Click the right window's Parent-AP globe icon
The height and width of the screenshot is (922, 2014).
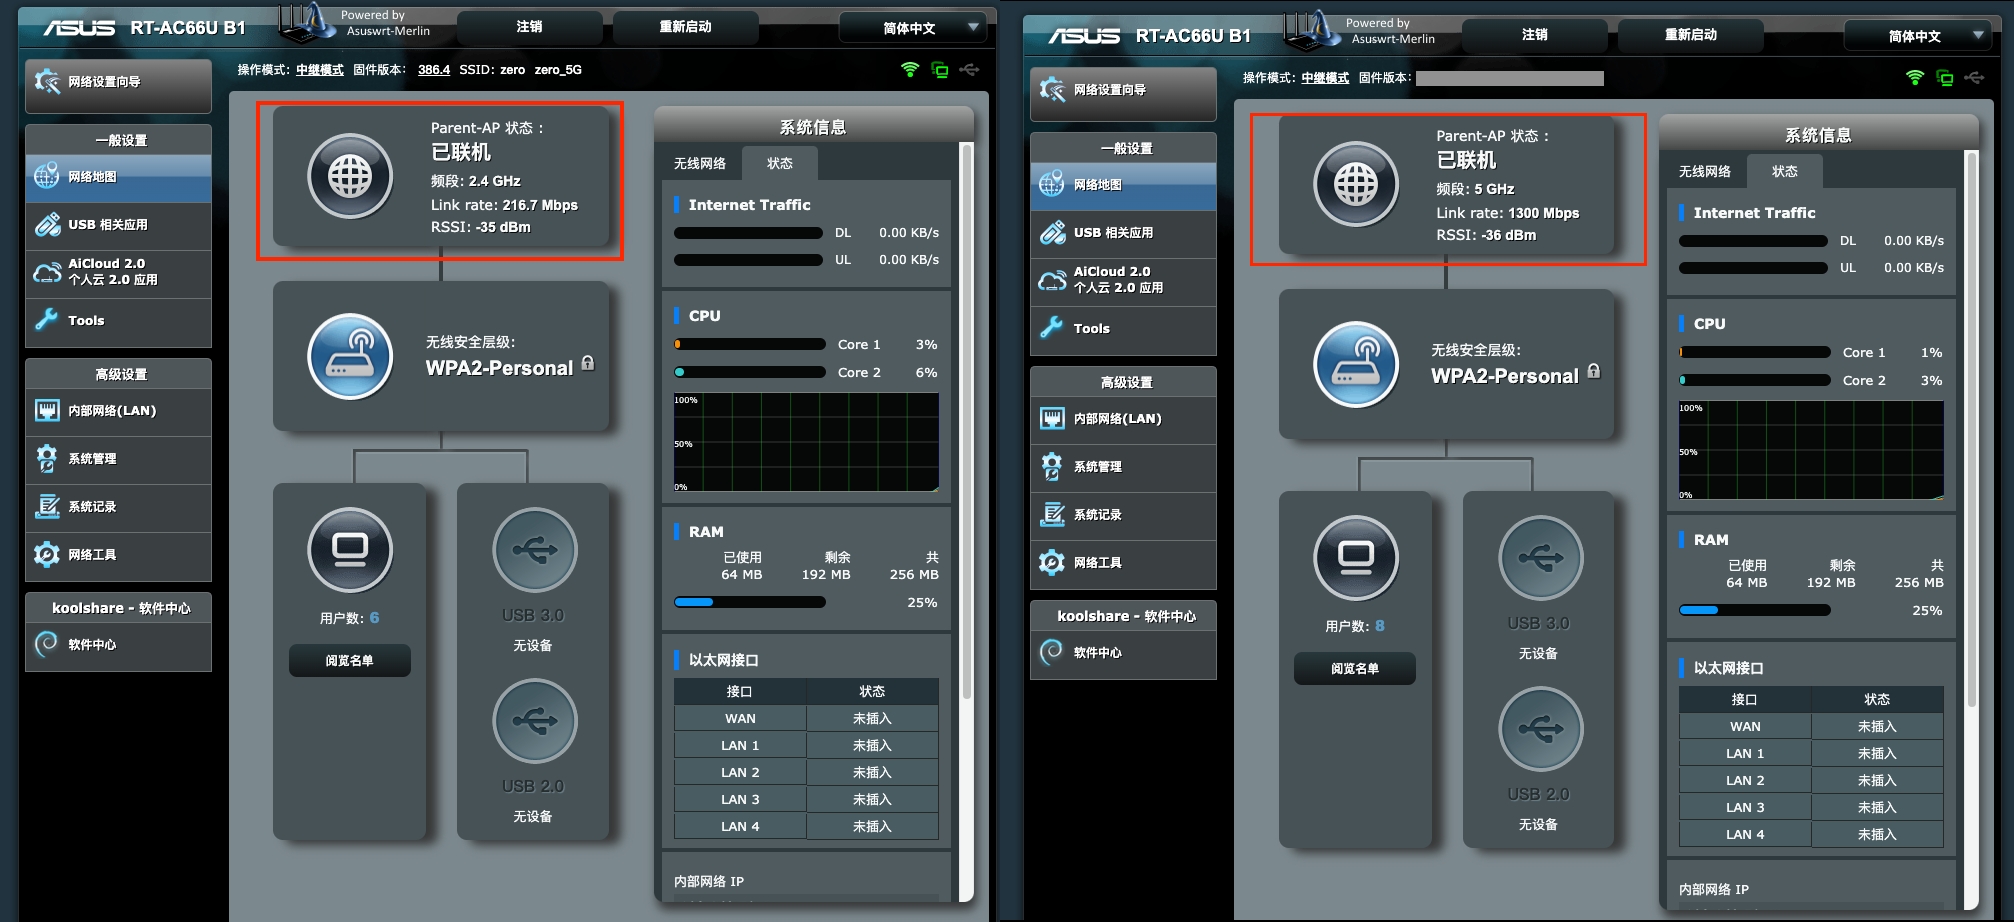click(x=1355, y=184)
